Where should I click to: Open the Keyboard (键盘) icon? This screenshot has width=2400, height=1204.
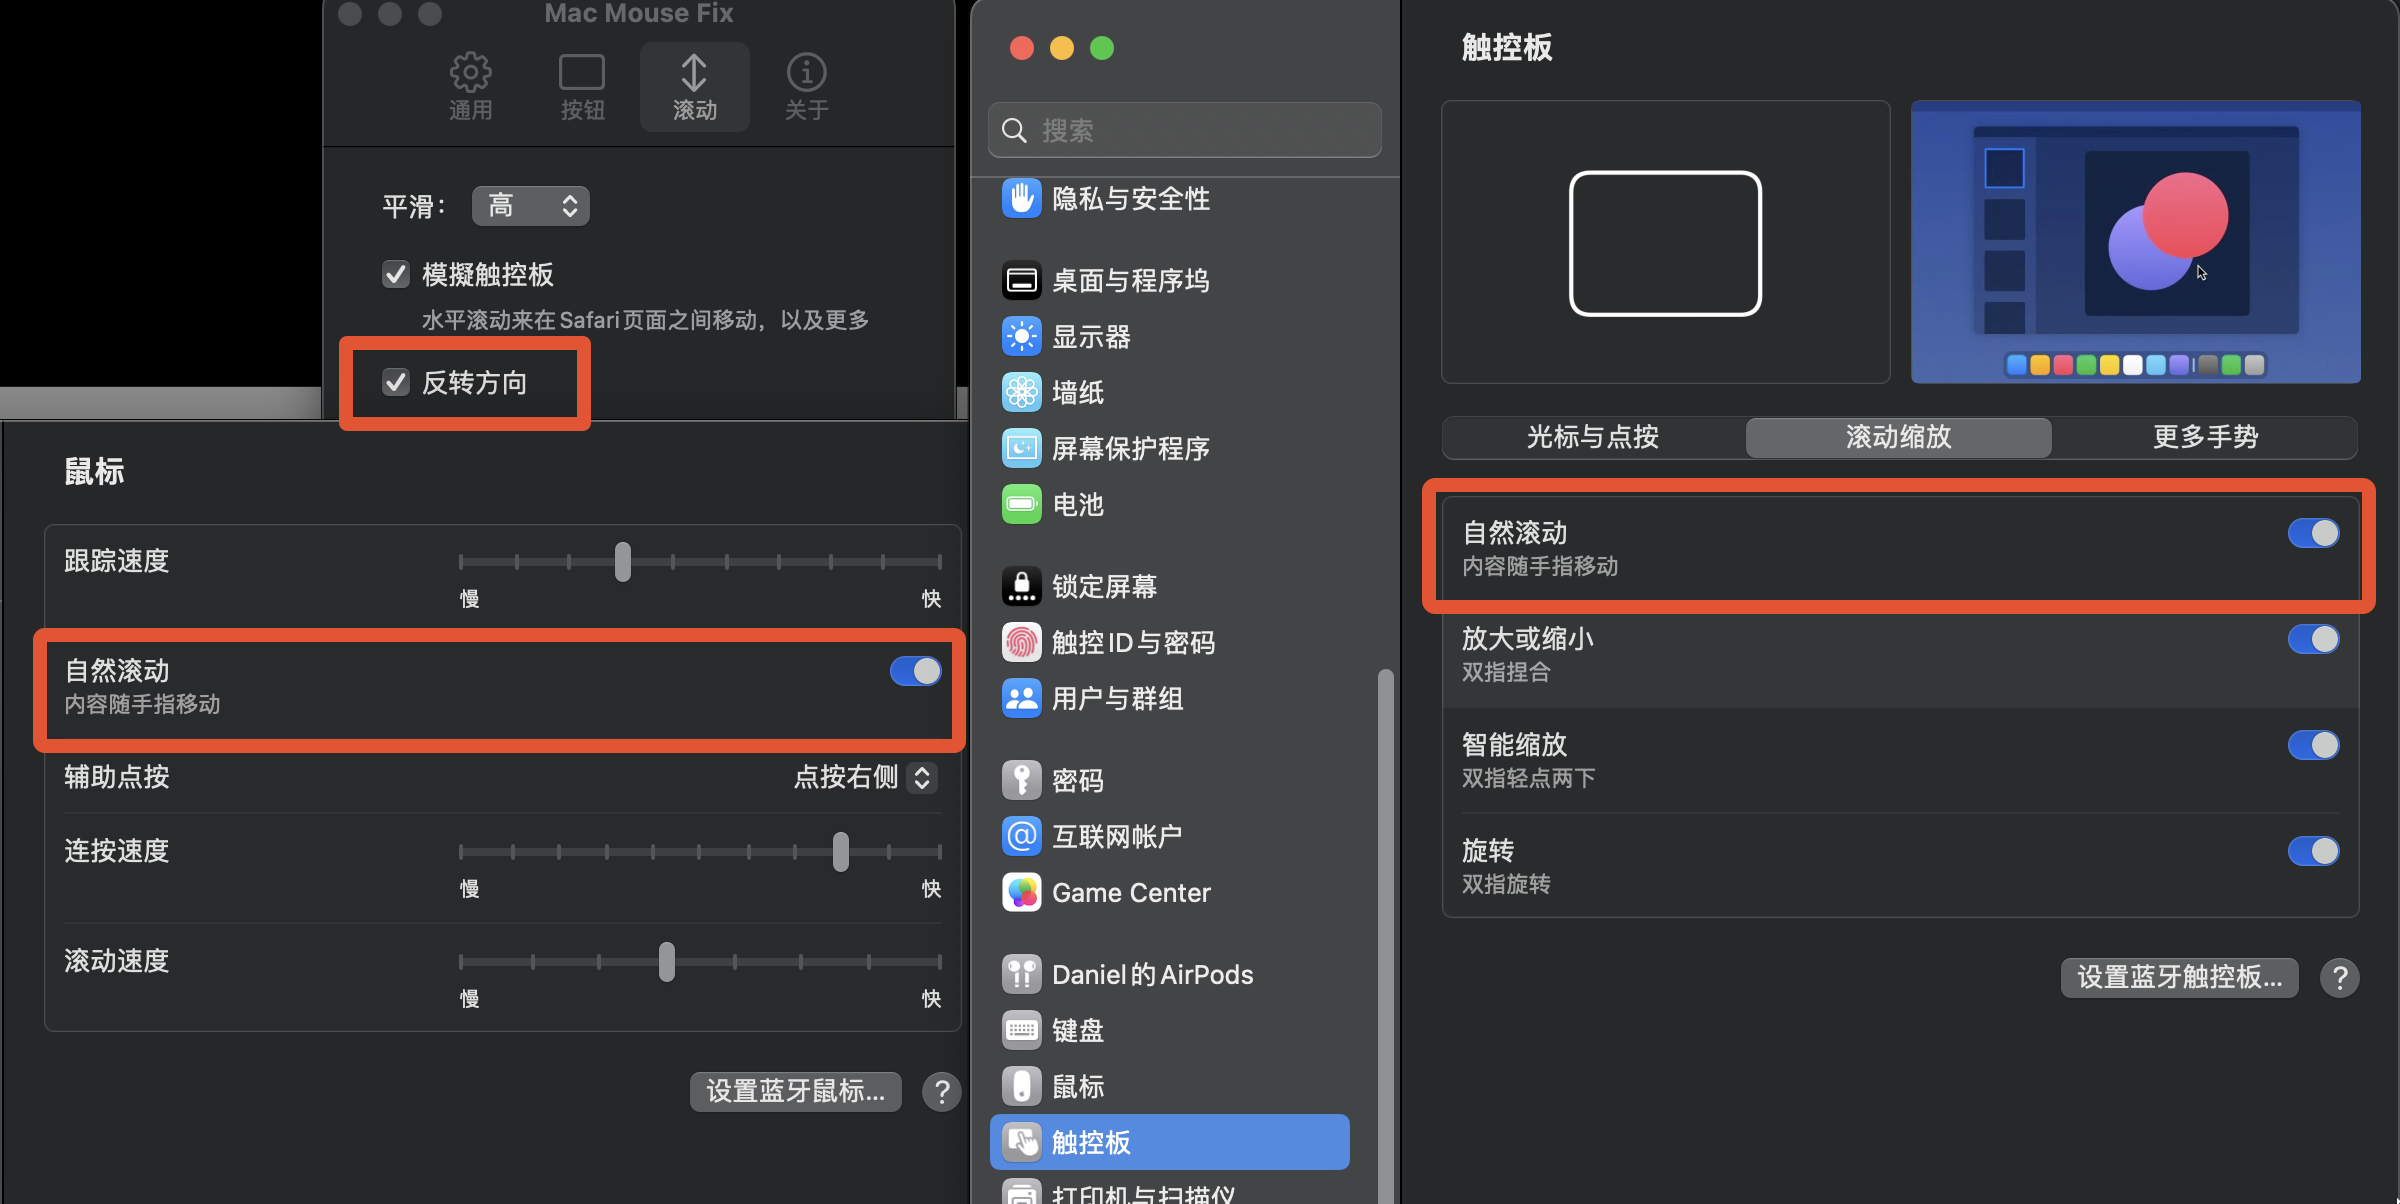point(1021,1031)
